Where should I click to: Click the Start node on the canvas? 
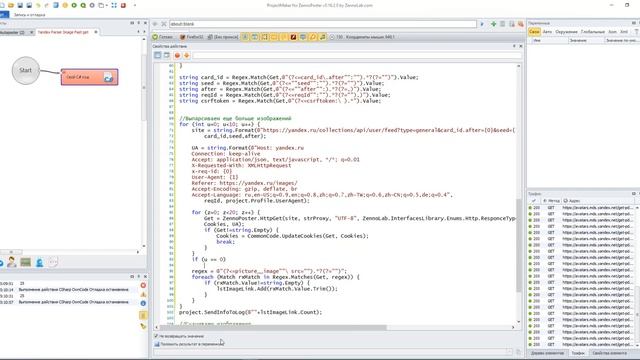(x=25, y=70)
